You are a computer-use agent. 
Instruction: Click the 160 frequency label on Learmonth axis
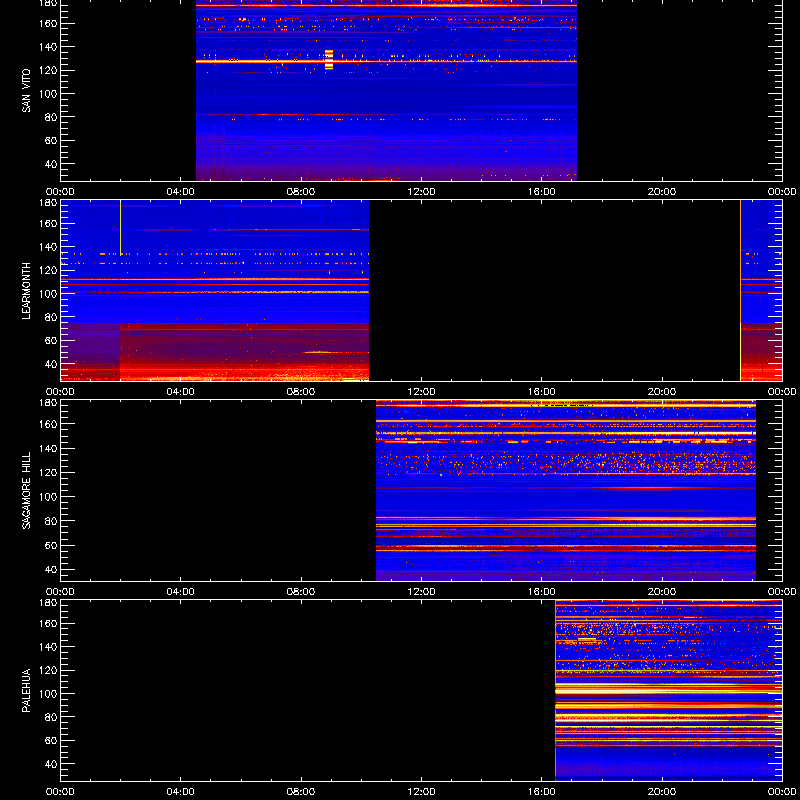point(48,223)
